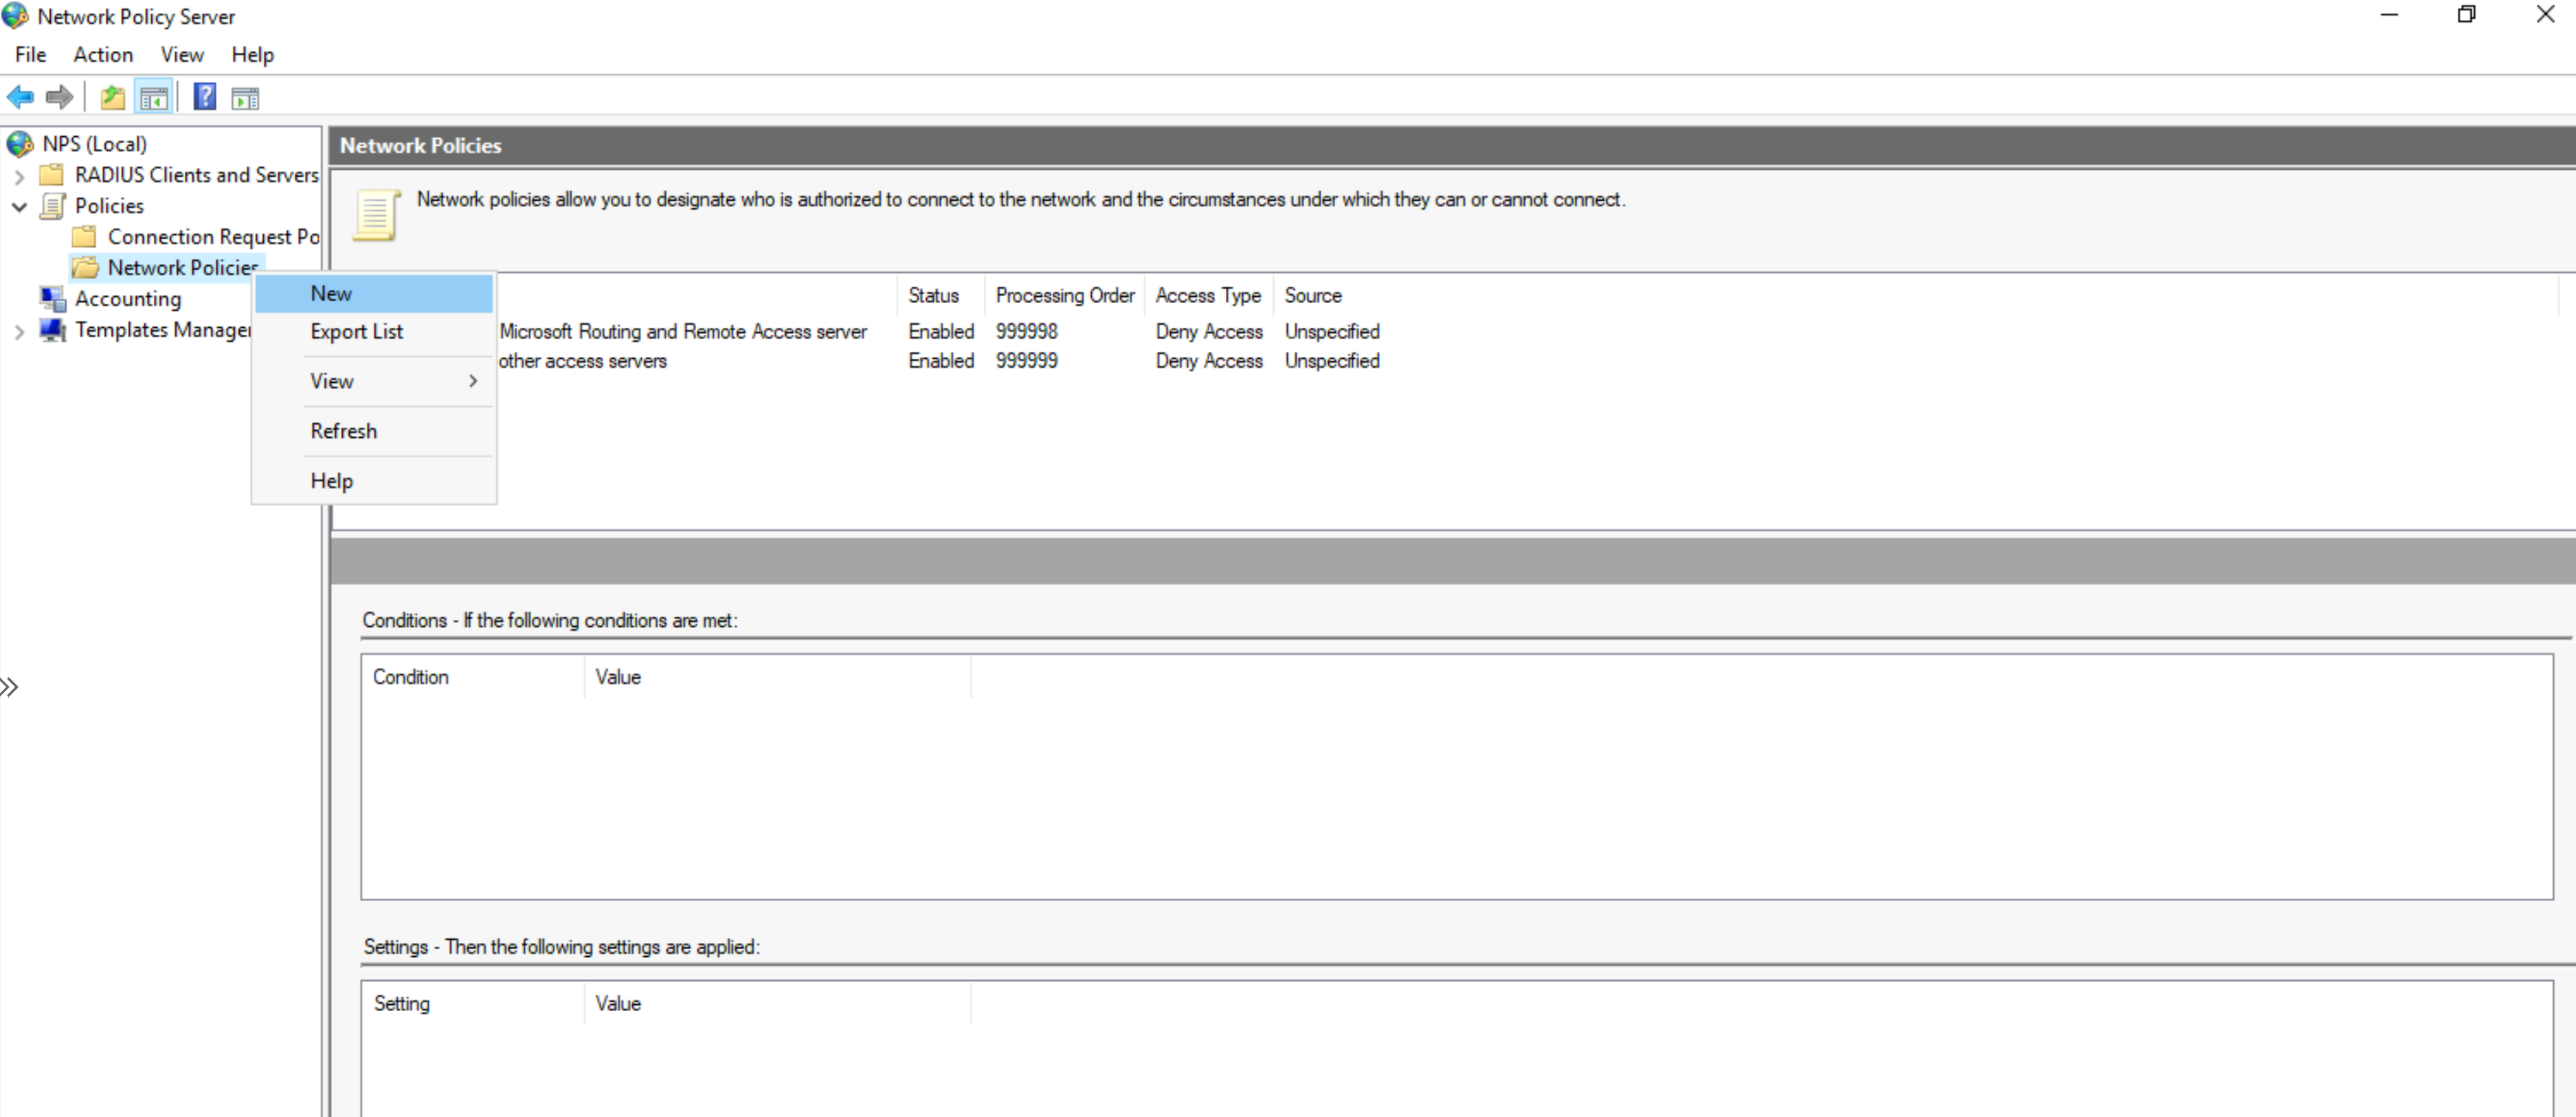Click the blue Back arrow toolbar icon

20,97
